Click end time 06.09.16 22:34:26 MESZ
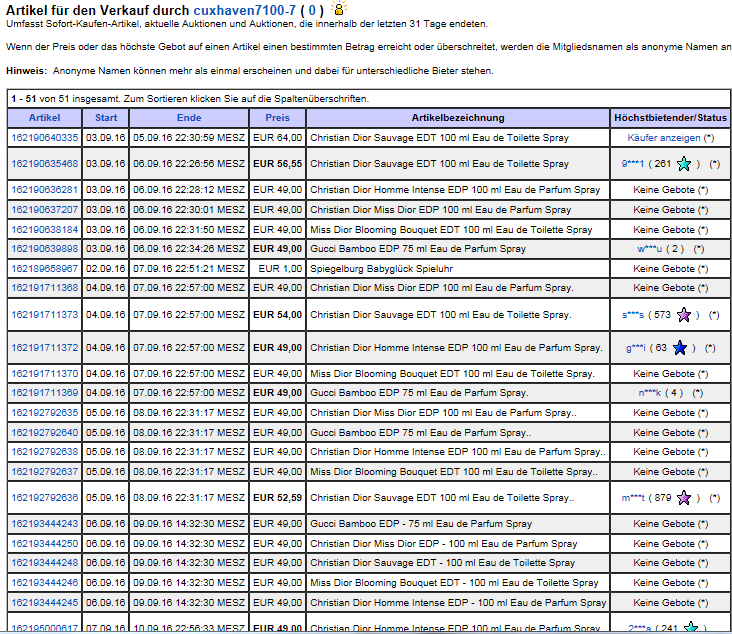732x634 pixels. [189, 249]
